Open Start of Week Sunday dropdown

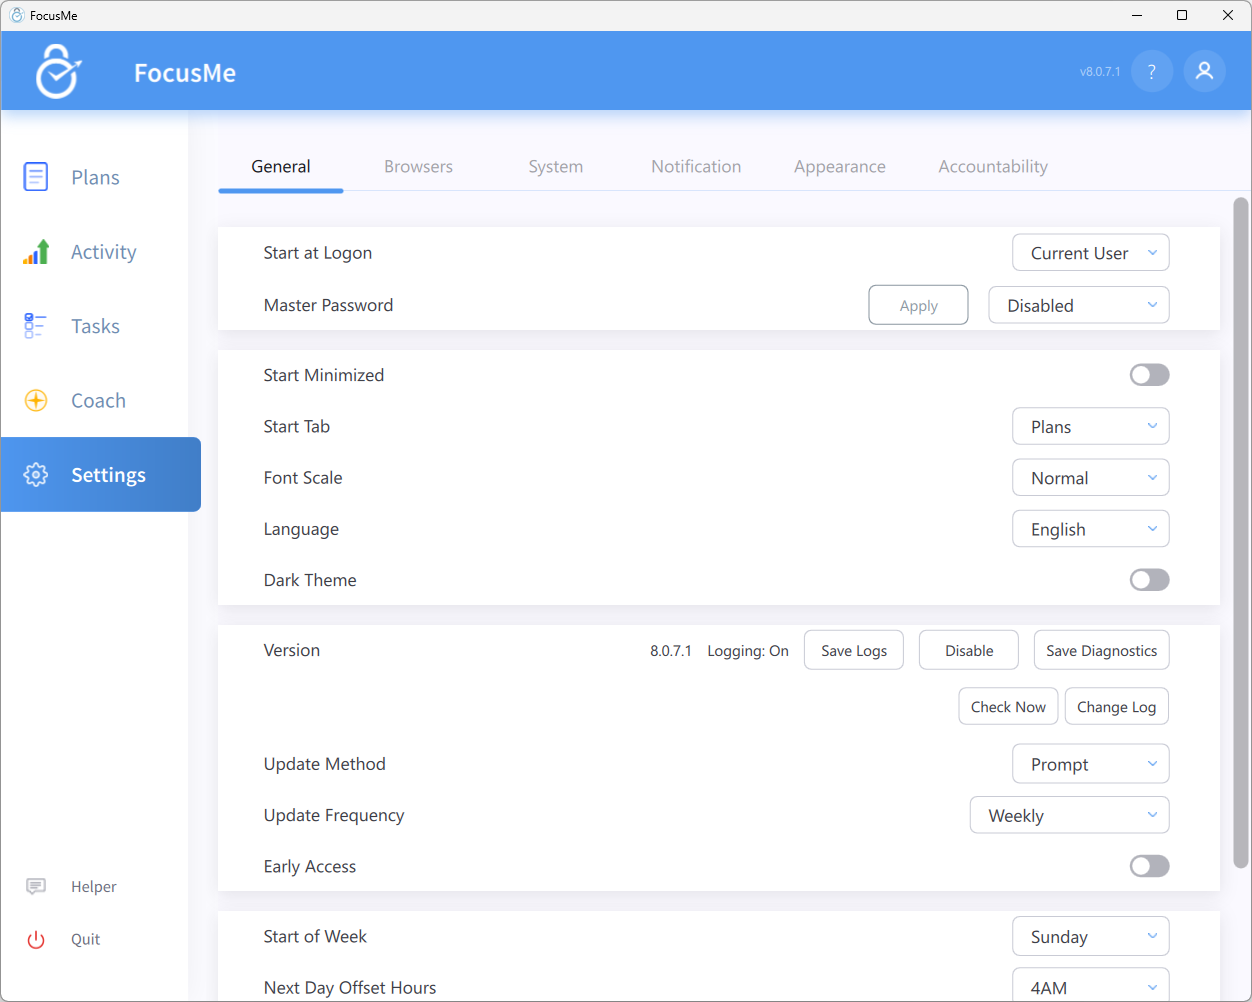pyautogui.click(x=1091, y=937)
